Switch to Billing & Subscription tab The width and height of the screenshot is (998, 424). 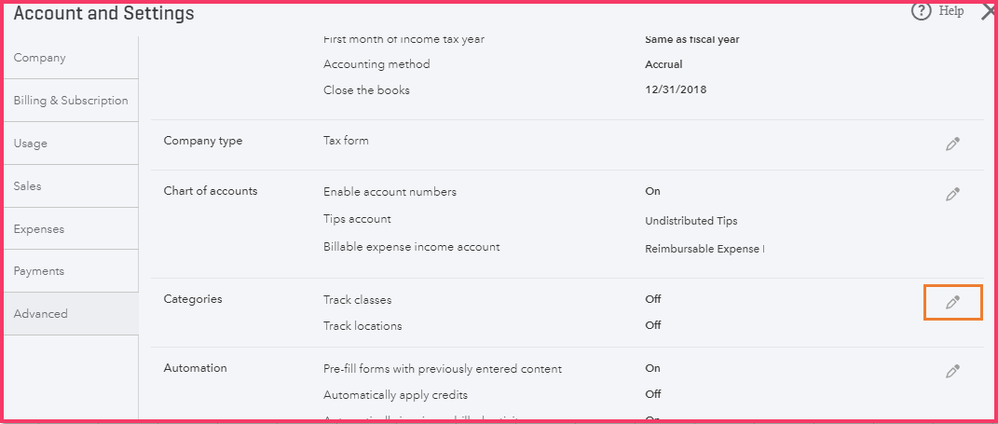point(70,101)
